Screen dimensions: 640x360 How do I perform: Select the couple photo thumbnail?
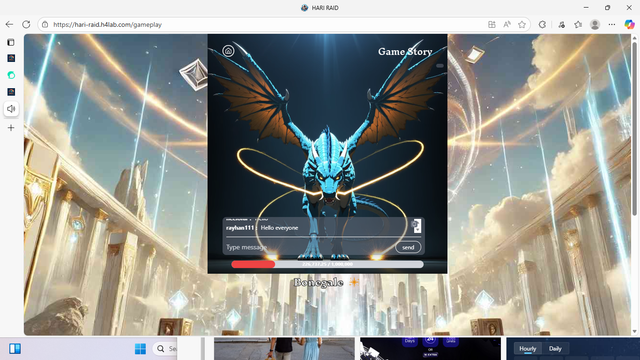(x=284, y=349)
